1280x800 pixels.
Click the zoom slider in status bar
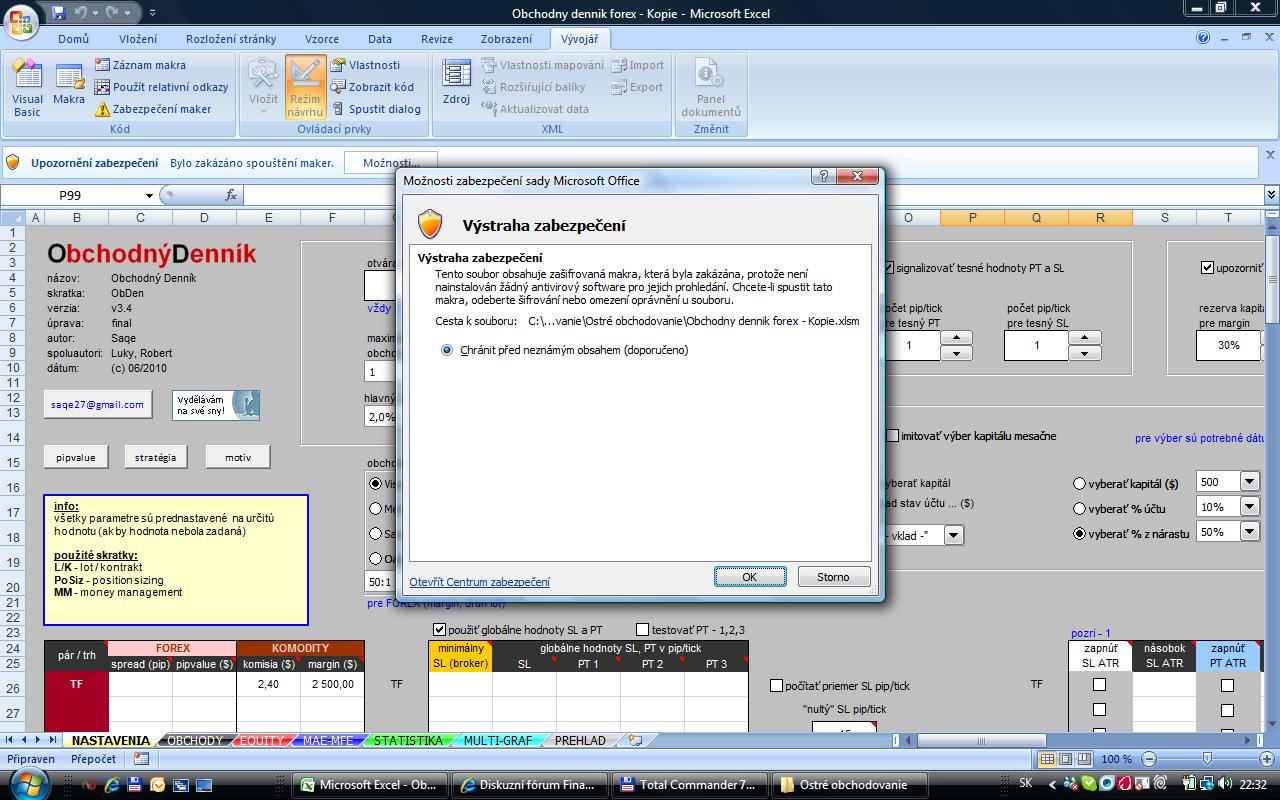point(1207,759)
